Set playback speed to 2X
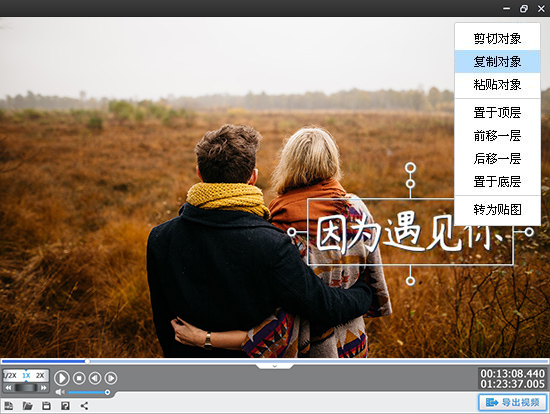550x414 pixels. 40,375
